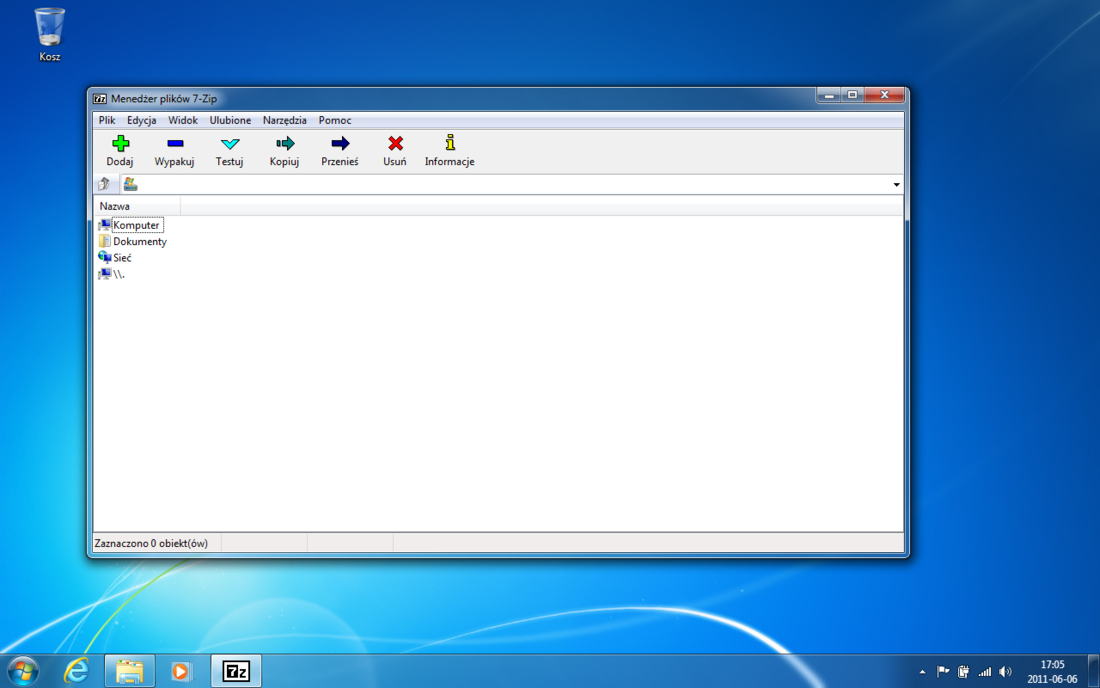
Task: Open Kosz recycle bin on desktop
Action: (49, 35)
